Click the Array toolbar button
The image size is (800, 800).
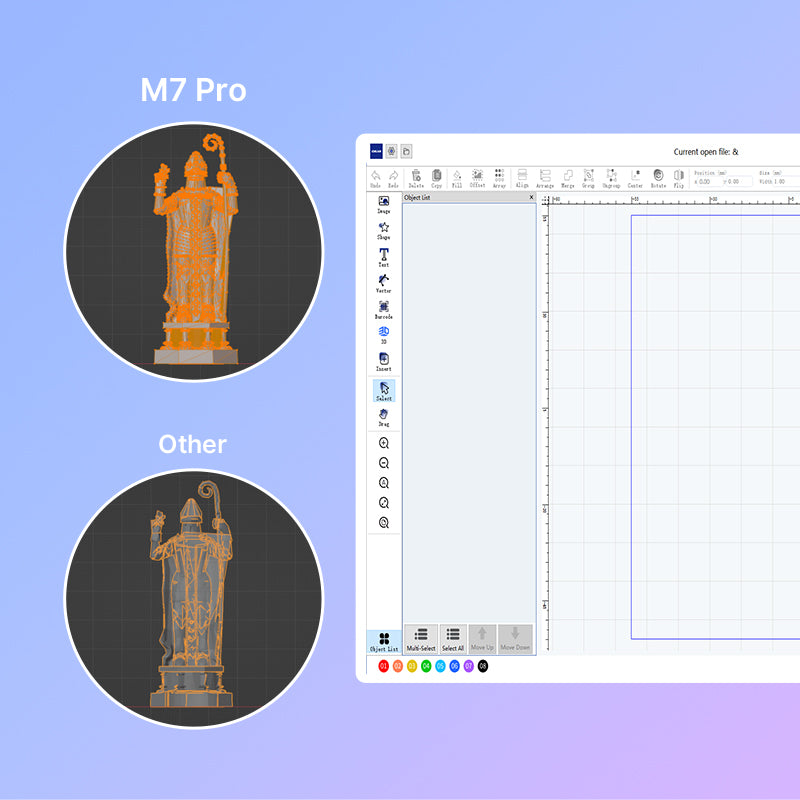499,177
